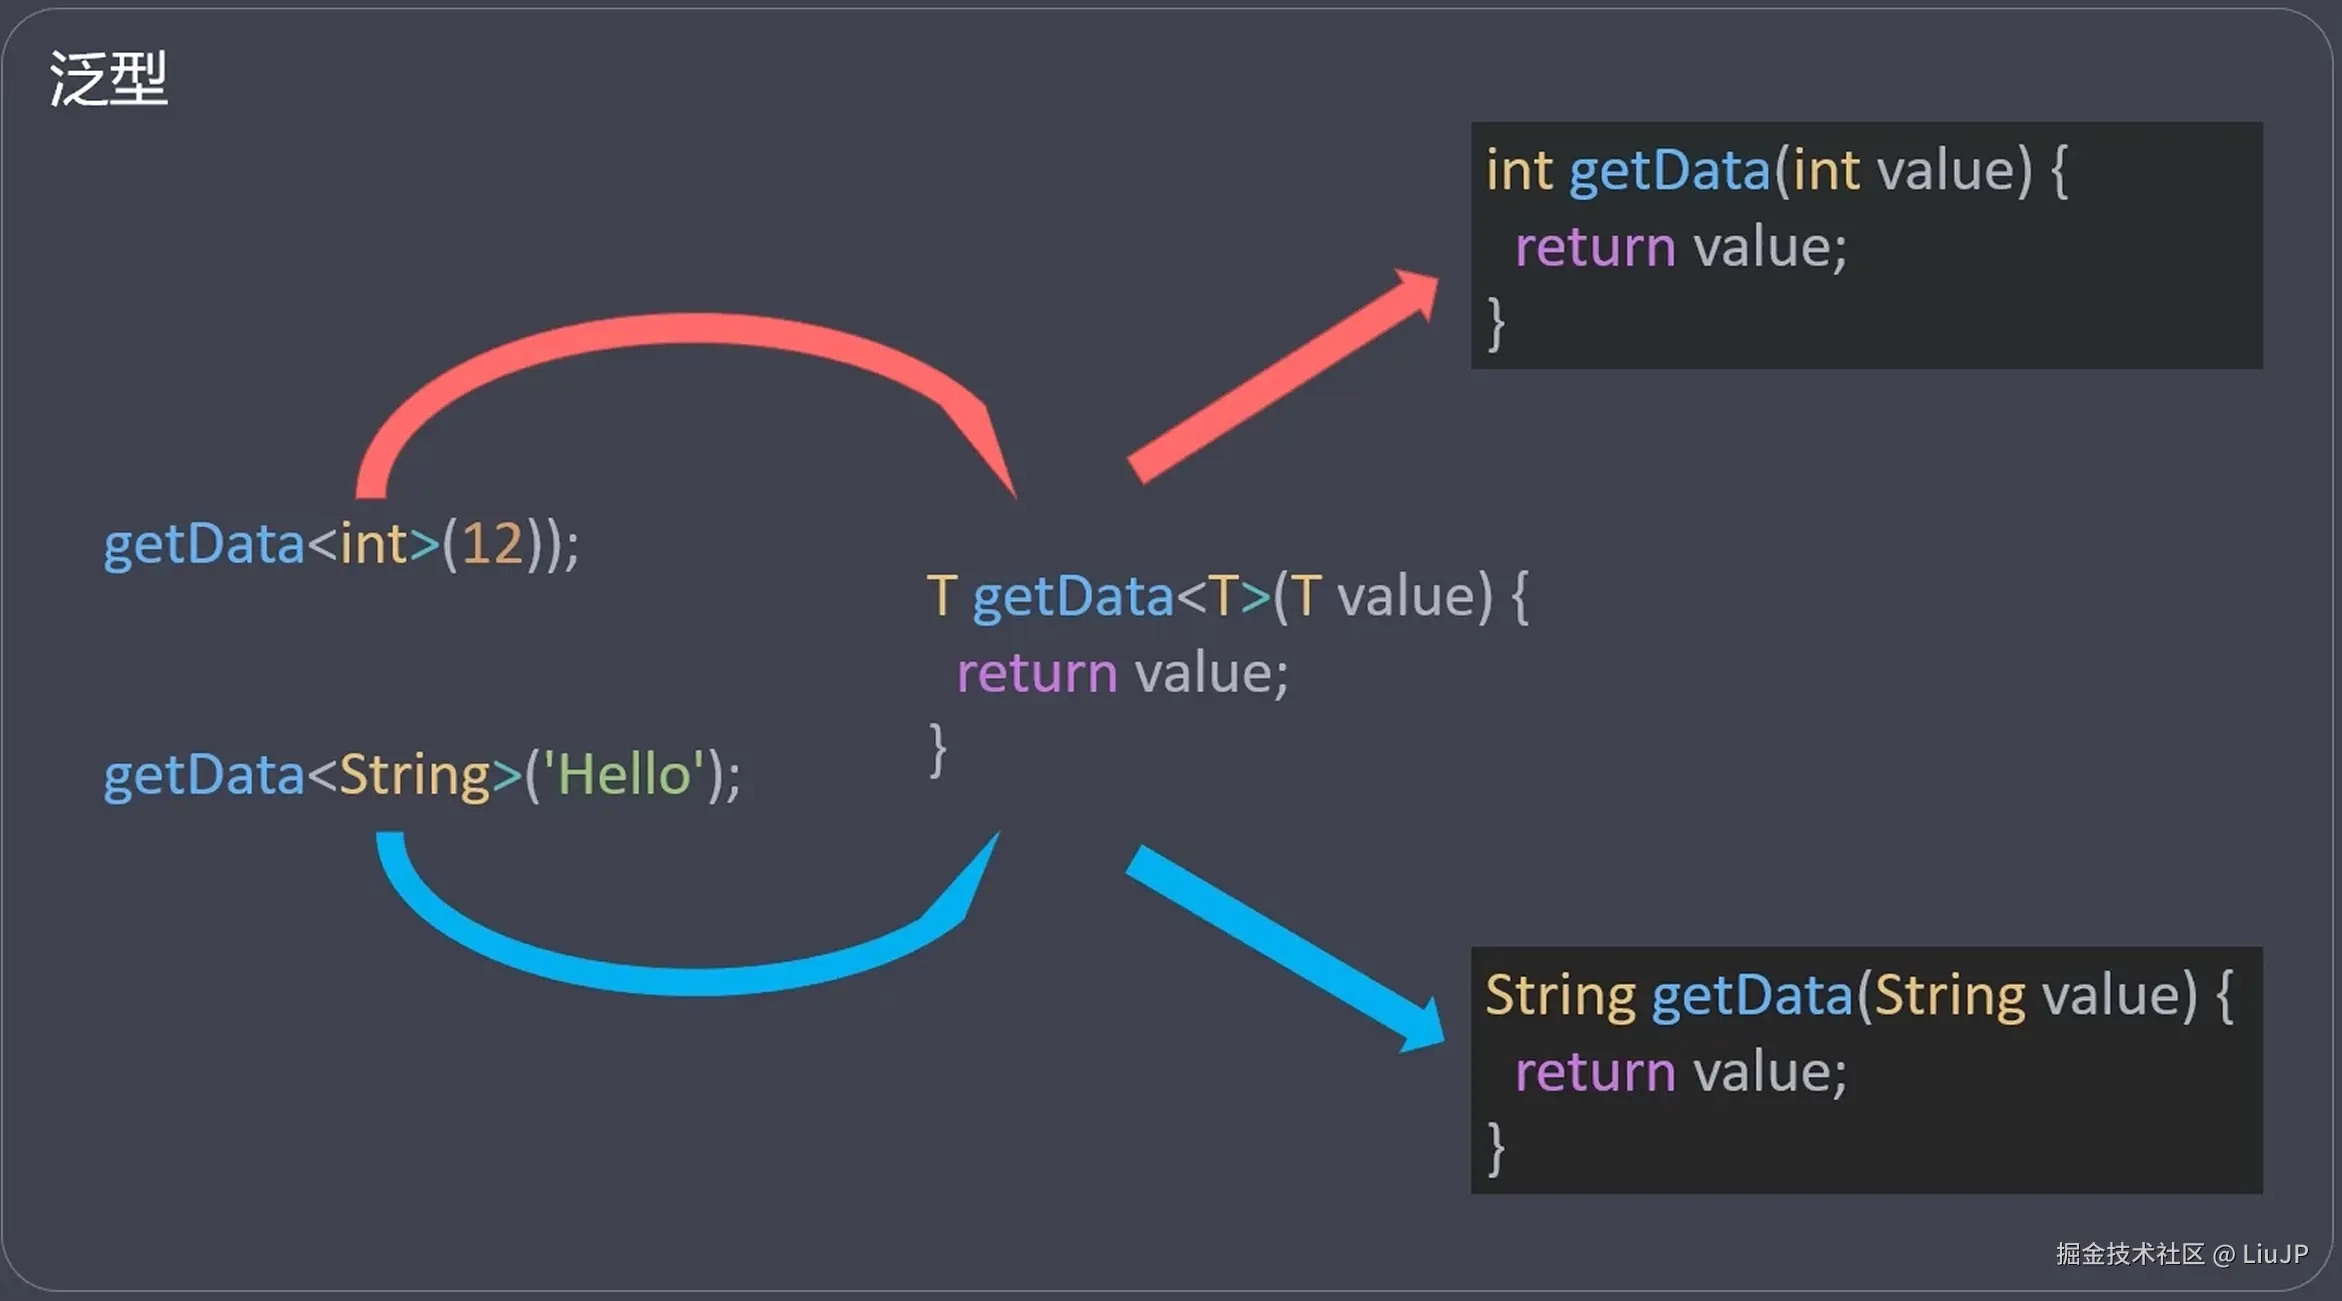This screenshot has height=1301, width=2342.
Task: Click the closing brace of the String getData box
Action: tap(1496, 1148)
